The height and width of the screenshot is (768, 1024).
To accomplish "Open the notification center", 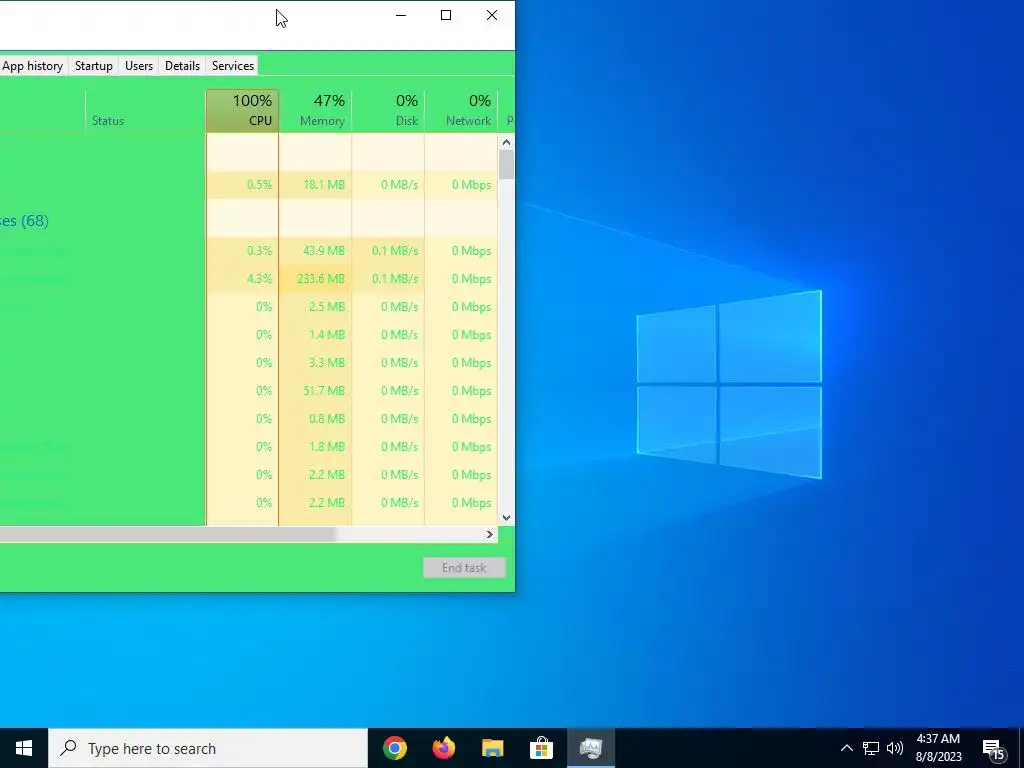I will click(x=995, y=749).
